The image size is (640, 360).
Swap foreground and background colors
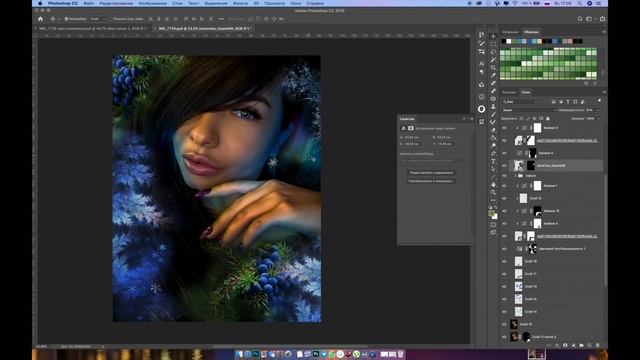coord(496,207)
